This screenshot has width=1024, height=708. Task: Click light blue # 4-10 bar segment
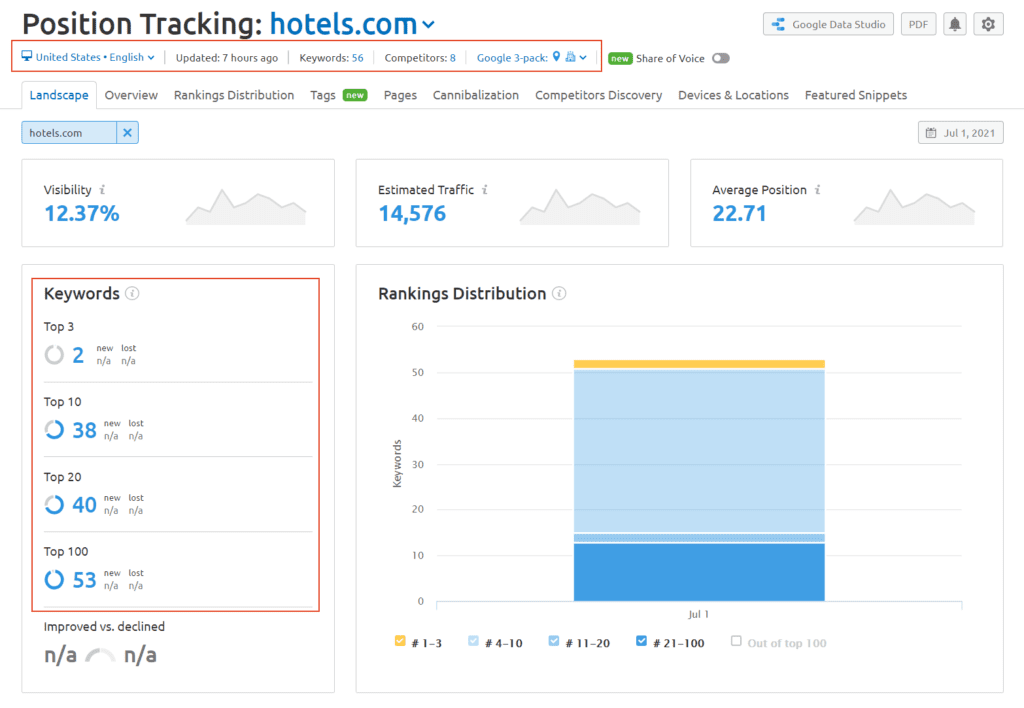pos(699,451)
